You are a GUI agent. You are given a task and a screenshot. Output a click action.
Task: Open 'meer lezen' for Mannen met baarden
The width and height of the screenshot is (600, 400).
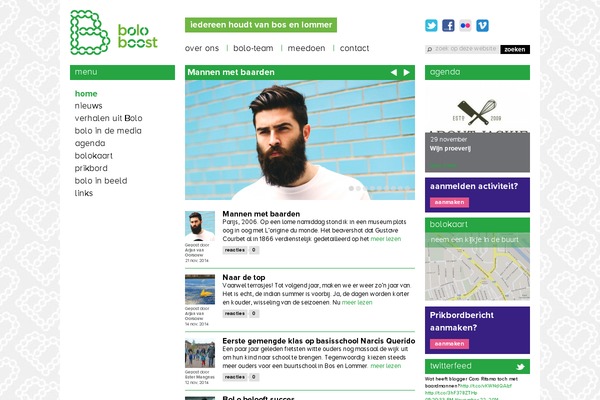tap(386, 239)
